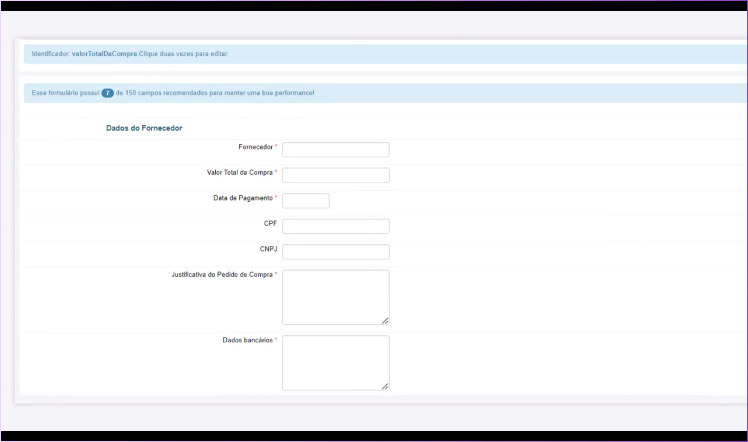Click the Dados do Fornecedor section heading
Screen dimensions: 748x442
144,128
